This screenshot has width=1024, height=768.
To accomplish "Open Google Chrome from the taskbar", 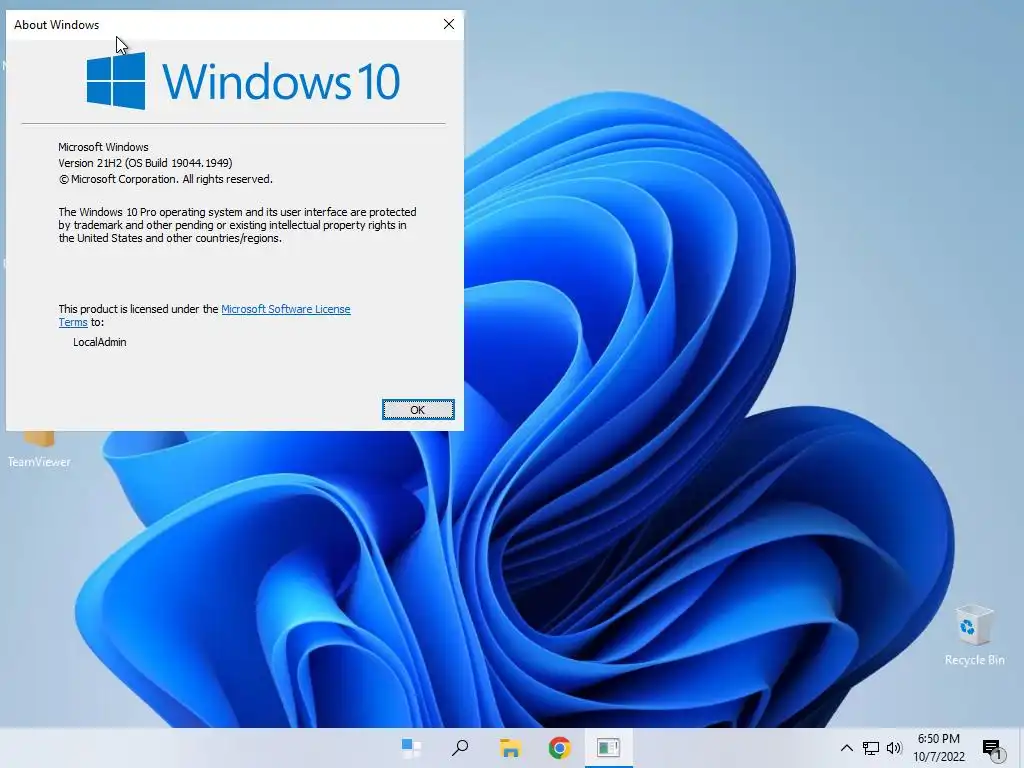I will (560, 748).
